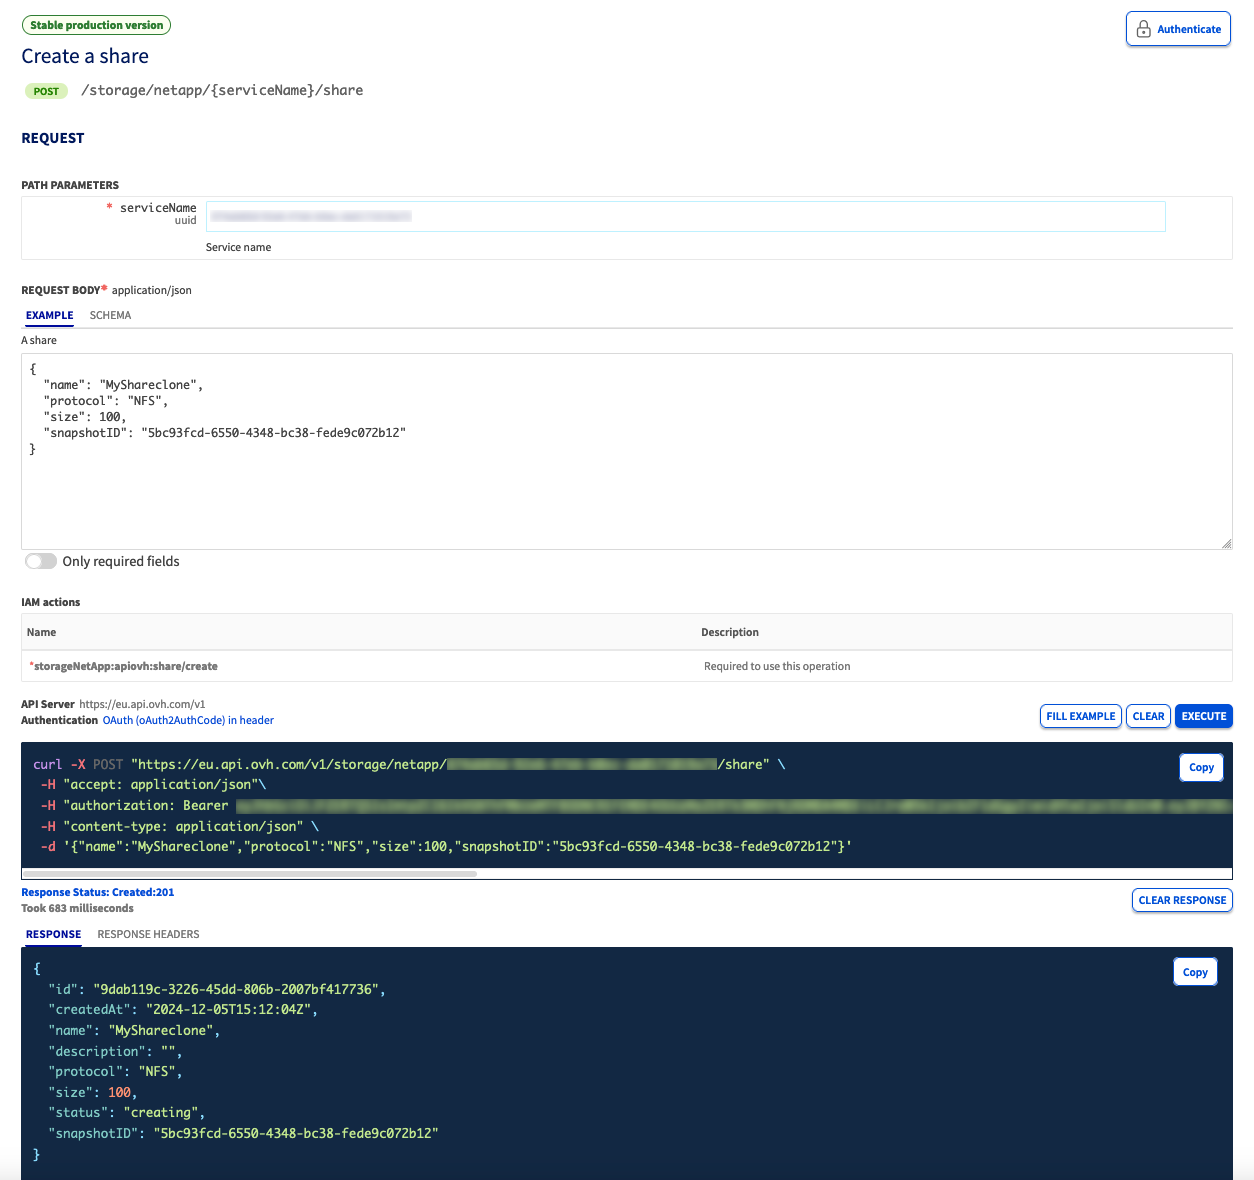
Task: Copy the JSON response body
Action: coord(1195,972)
